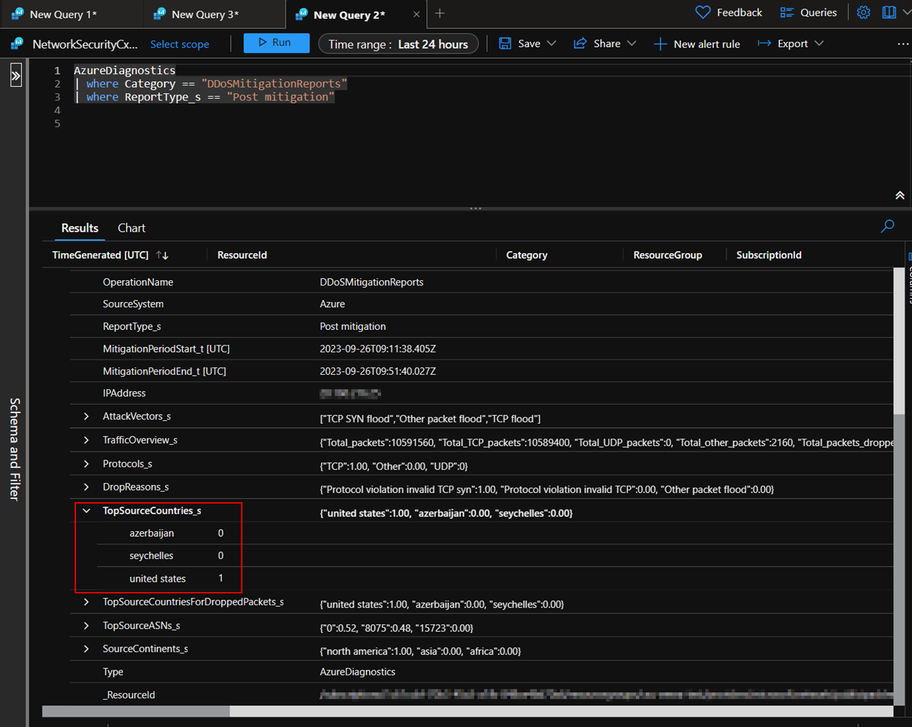
Task: Run the query with the Run button
Action: pos(276,43)
